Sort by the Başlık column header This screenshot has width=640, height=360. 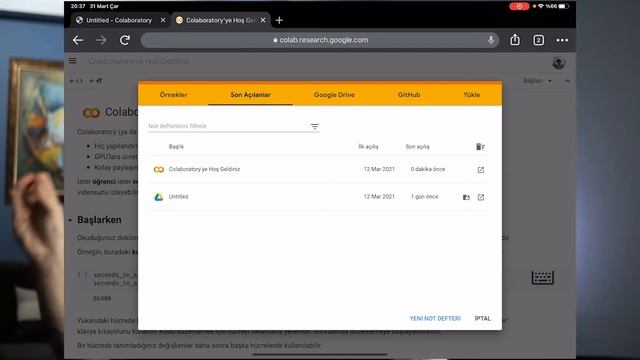(176, 147)
